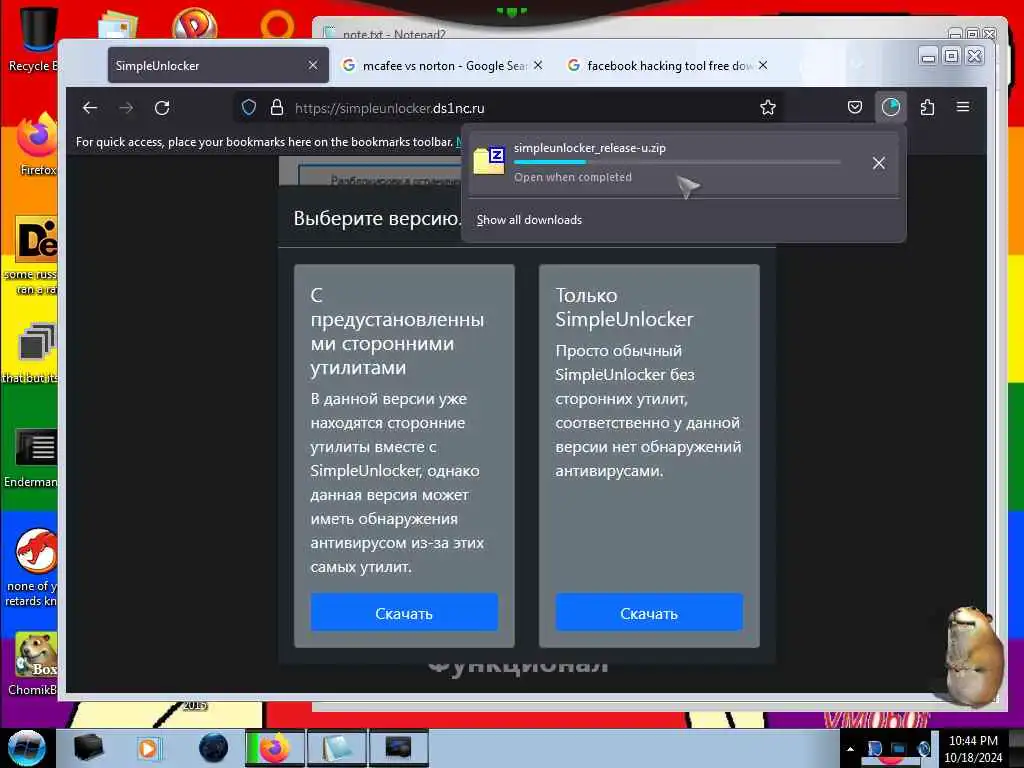
Task: Open the Recycle Bin desktop icon
Action: pyautogui.click(x=36, y=39)
